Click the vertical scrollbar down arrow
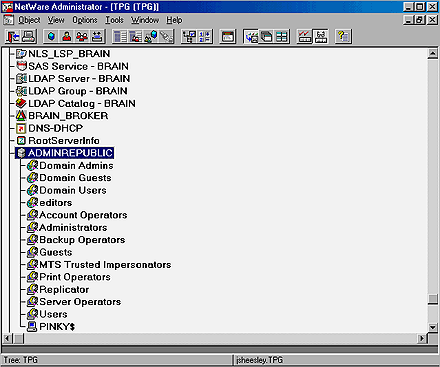Image resolution: width=440 pixels, height=367 pixels. point(433,327)
